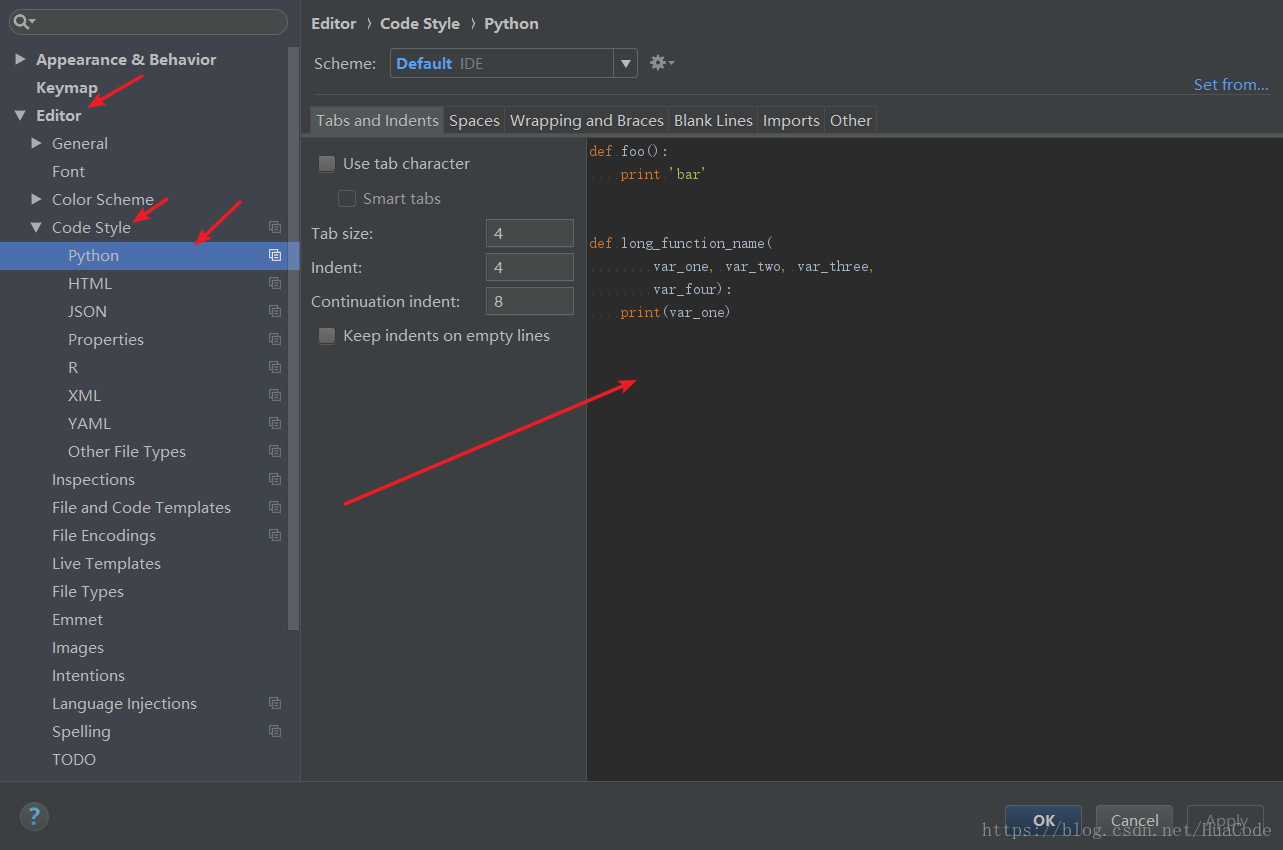The image size is (1283, 850).
Task: Click the copy icon beside File Encodings
Action: (275, 535)
